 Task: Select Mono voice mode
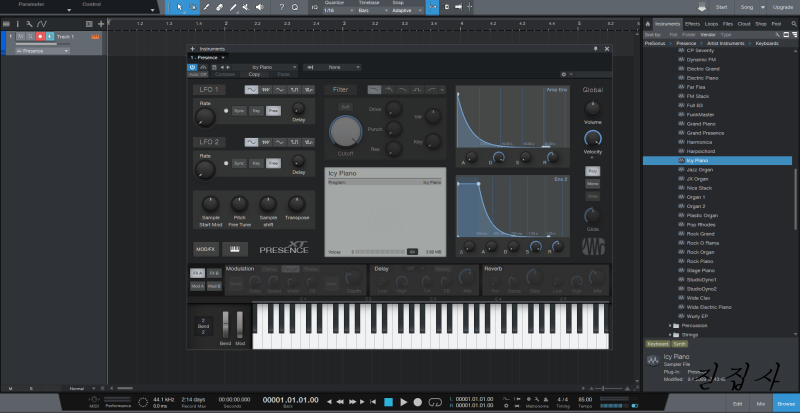(x=592, y=184)
